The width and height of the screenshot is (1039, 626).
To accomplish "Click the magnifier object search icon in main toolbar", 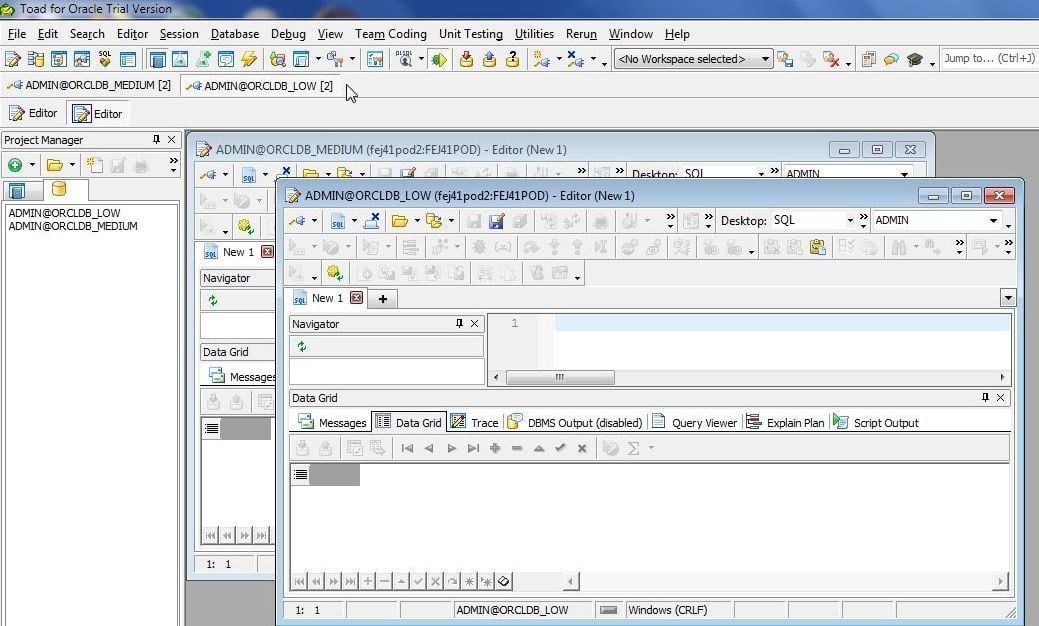I will click(278, 59).
